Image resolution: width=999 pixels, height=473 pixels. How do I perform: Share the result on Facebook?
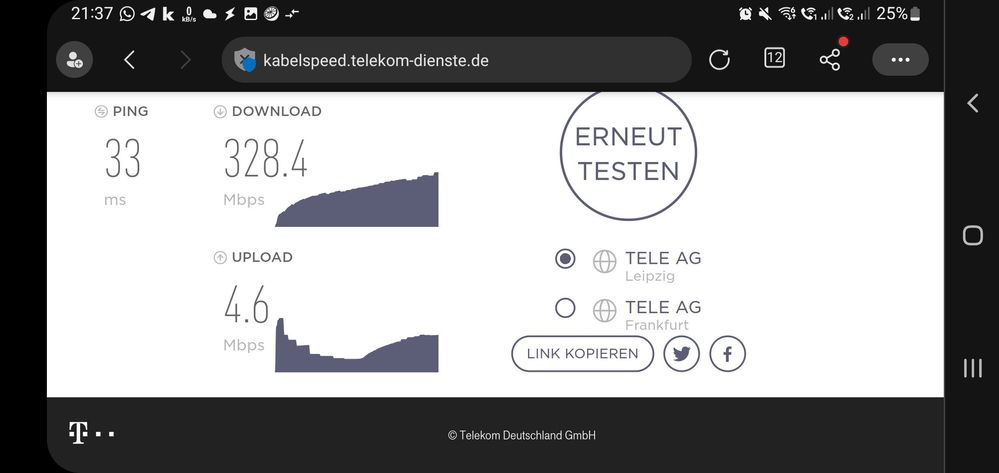(727, 353)
